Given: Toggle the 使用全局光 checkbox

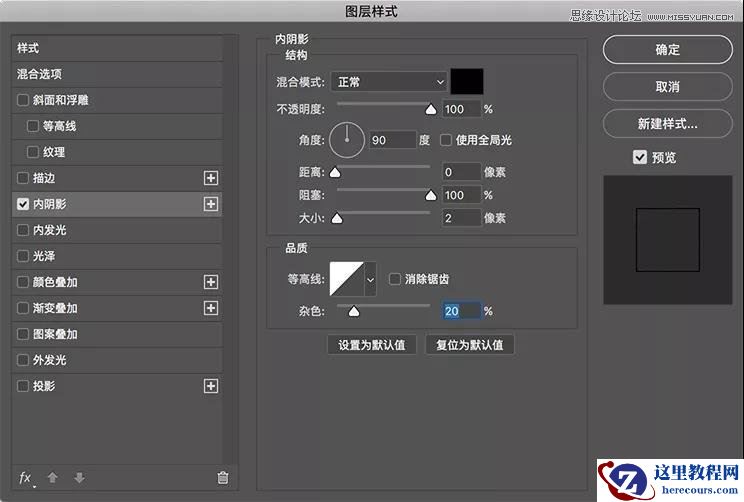Looking at the screenshot, I should pyautogui.click(x=446, y=140).
